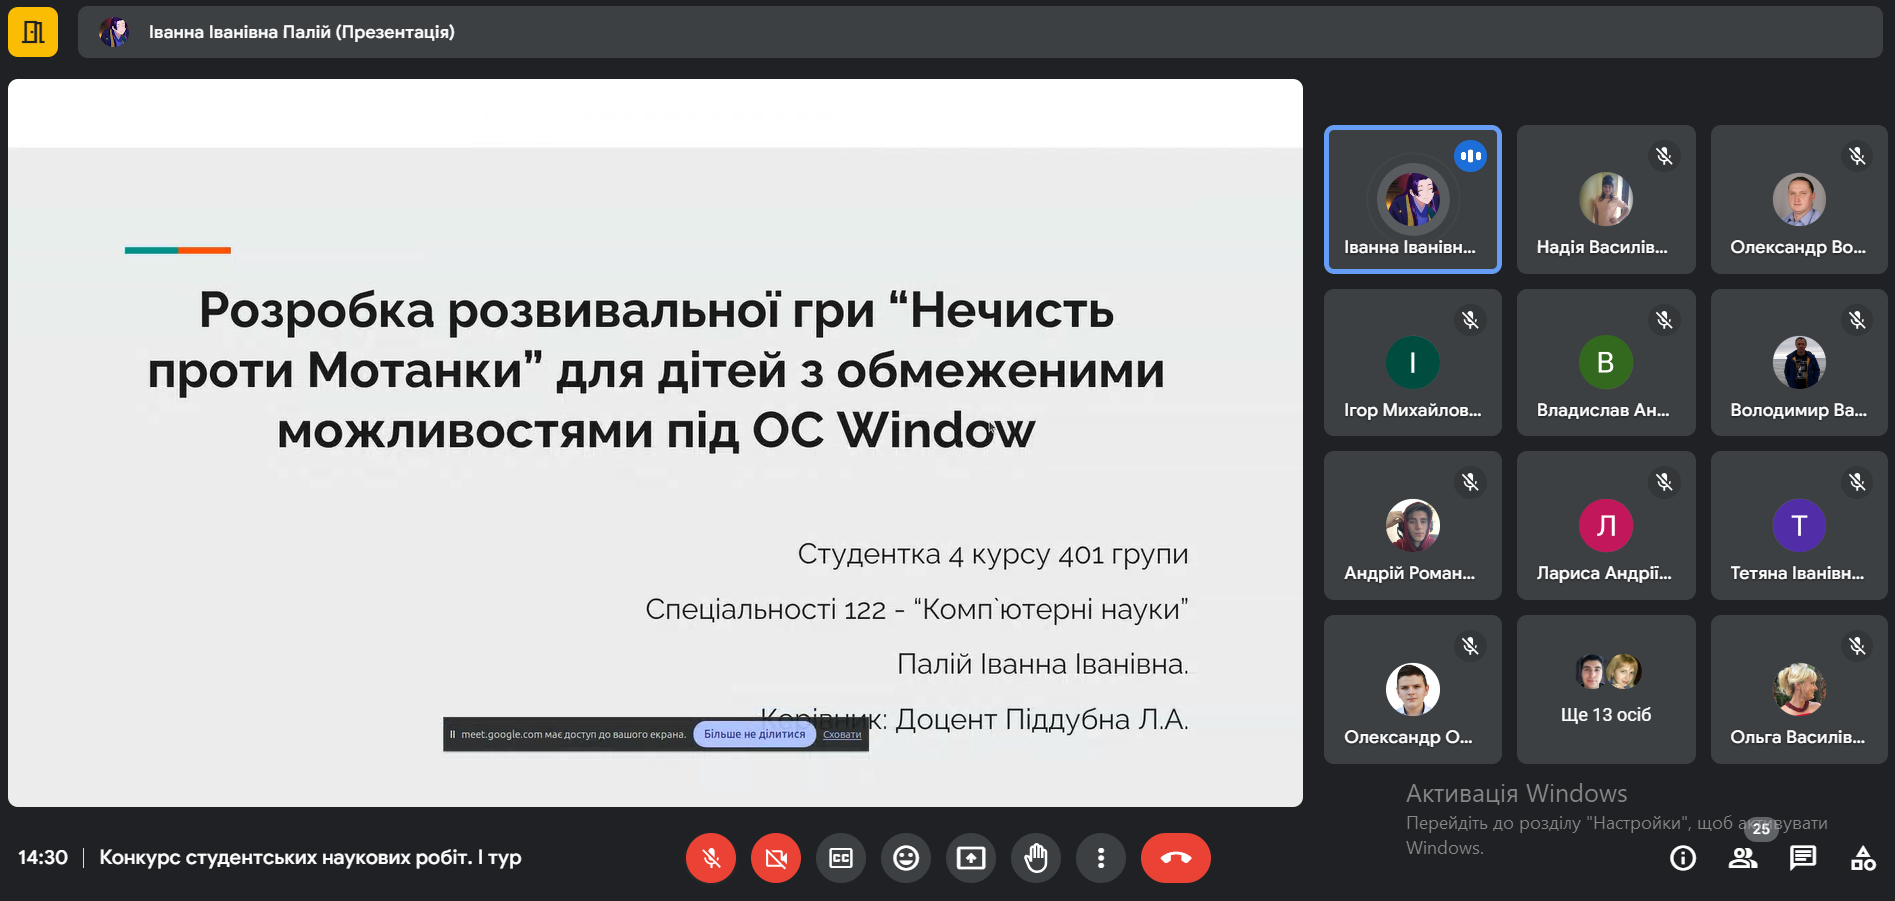1895x901 pixels.
Task: Select the Надія Василів... participant tile
Action: click(1606, 199)
